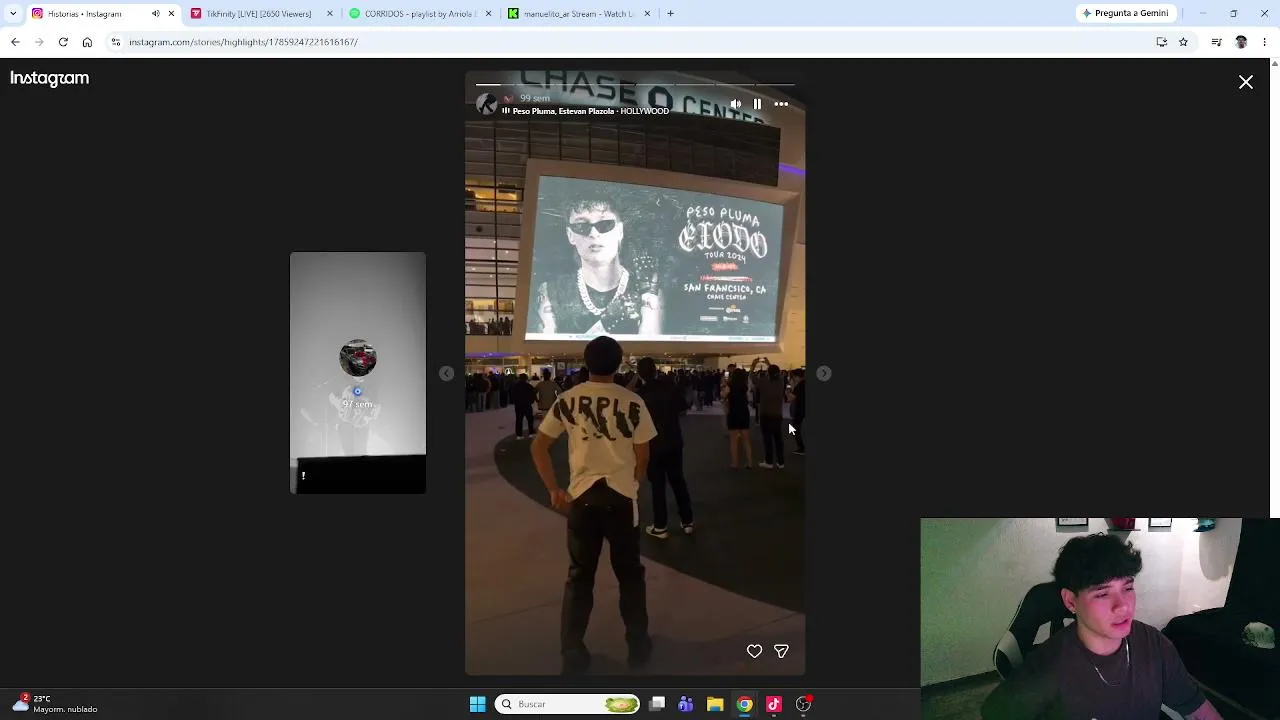Viewport: 1280px width, 720px height.
Task: Open the weather widget showing 23°C
Action: point(54,704)
